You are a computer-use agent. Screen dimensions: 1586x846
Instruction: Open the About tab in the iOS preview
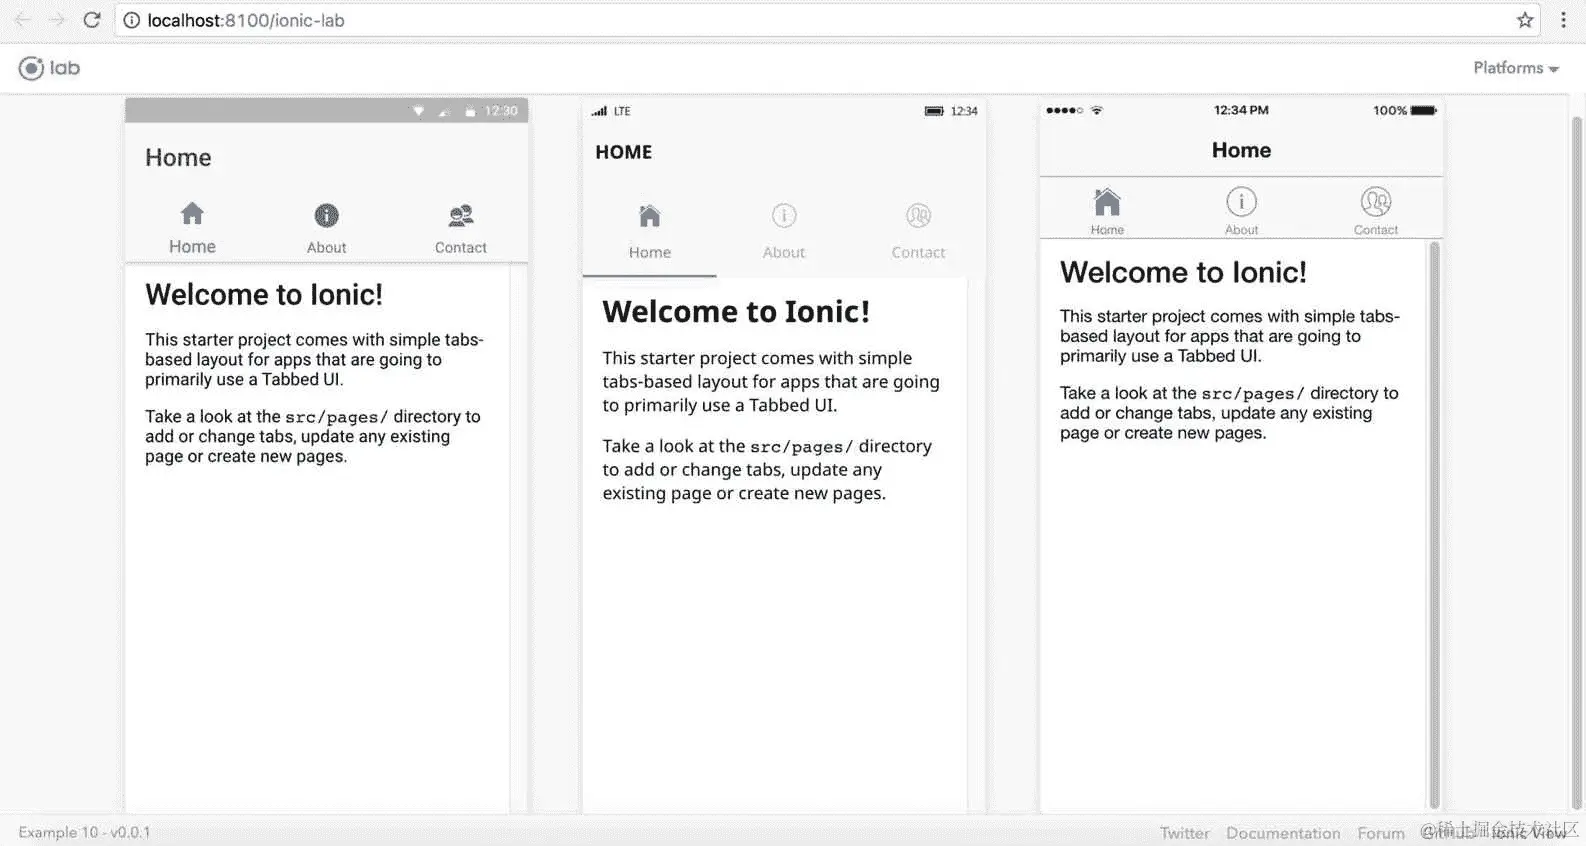coord(1241,210)
